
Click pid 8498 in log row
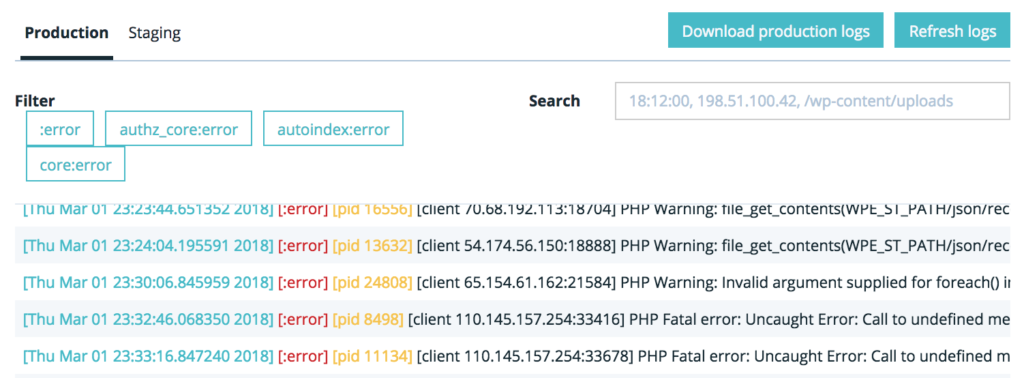point(368,319)
